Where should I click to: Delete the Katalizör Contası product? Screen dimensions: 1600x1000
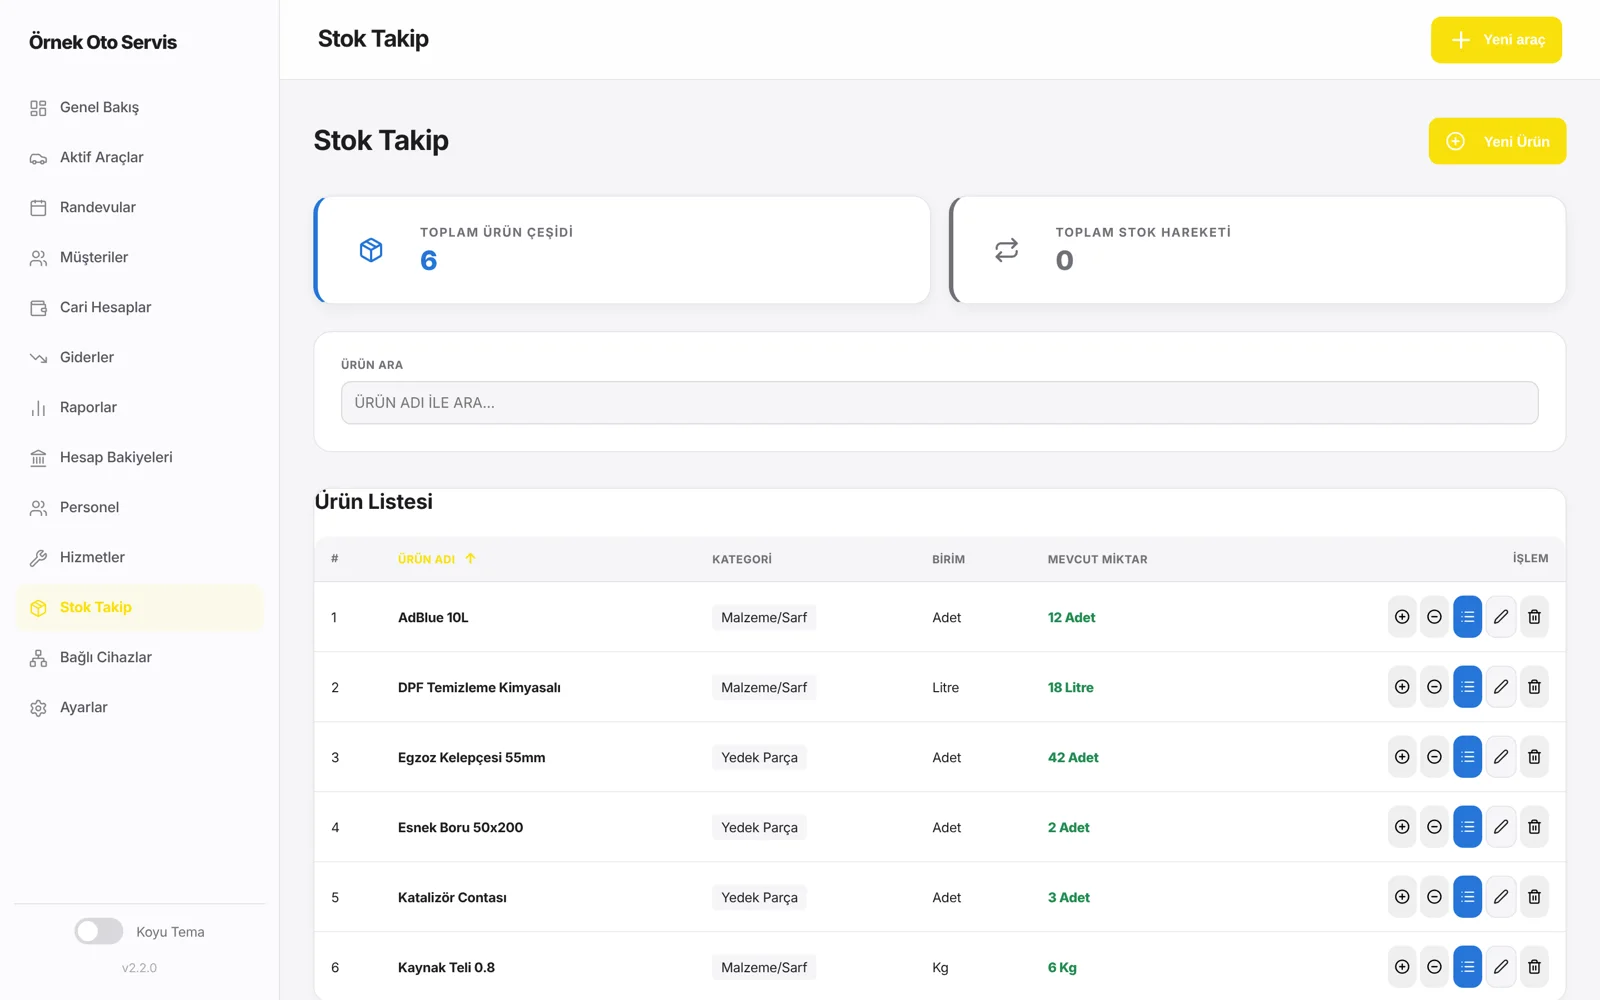click(x=1534, y=897)
